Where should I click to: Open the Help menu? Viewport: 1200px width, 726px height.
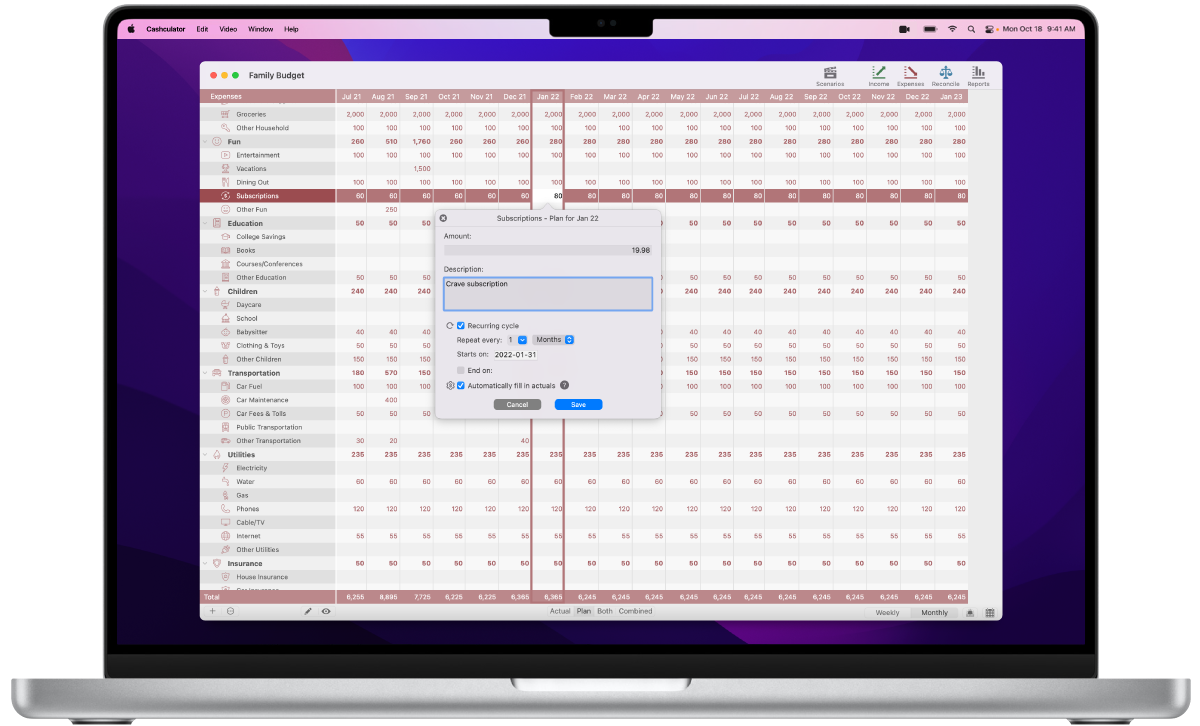pos(291,29)
